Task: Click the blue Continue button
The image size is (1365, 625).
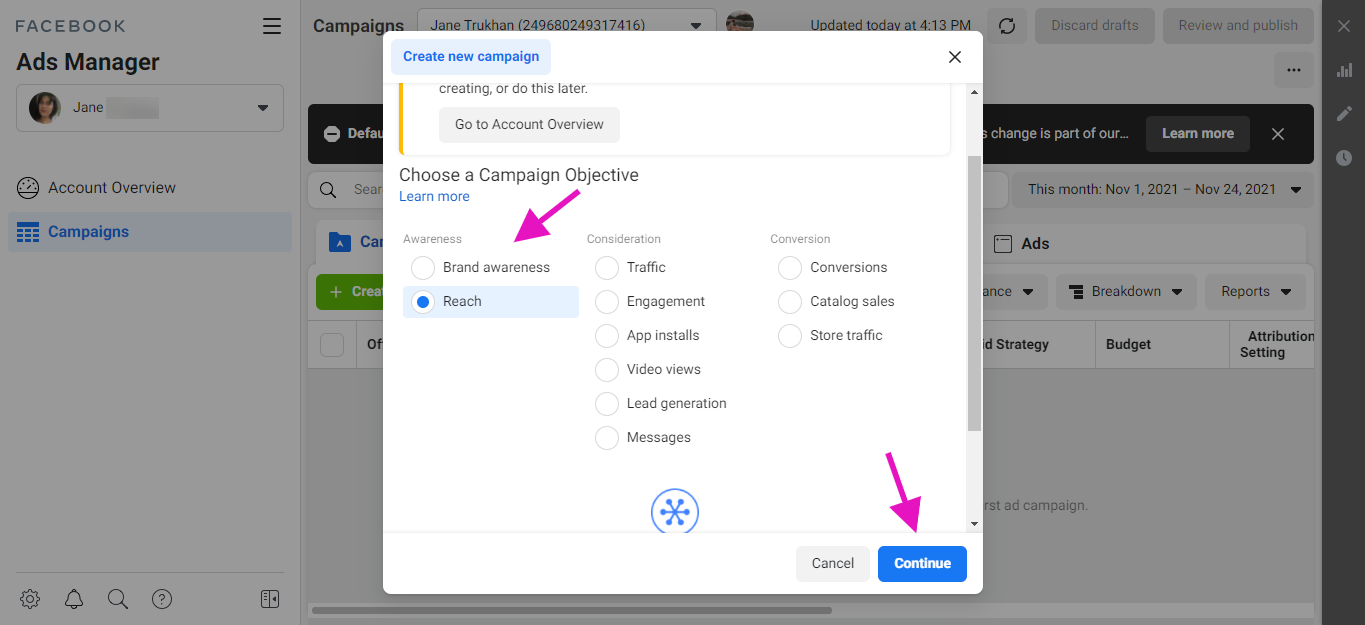Action: pos(922,564)
